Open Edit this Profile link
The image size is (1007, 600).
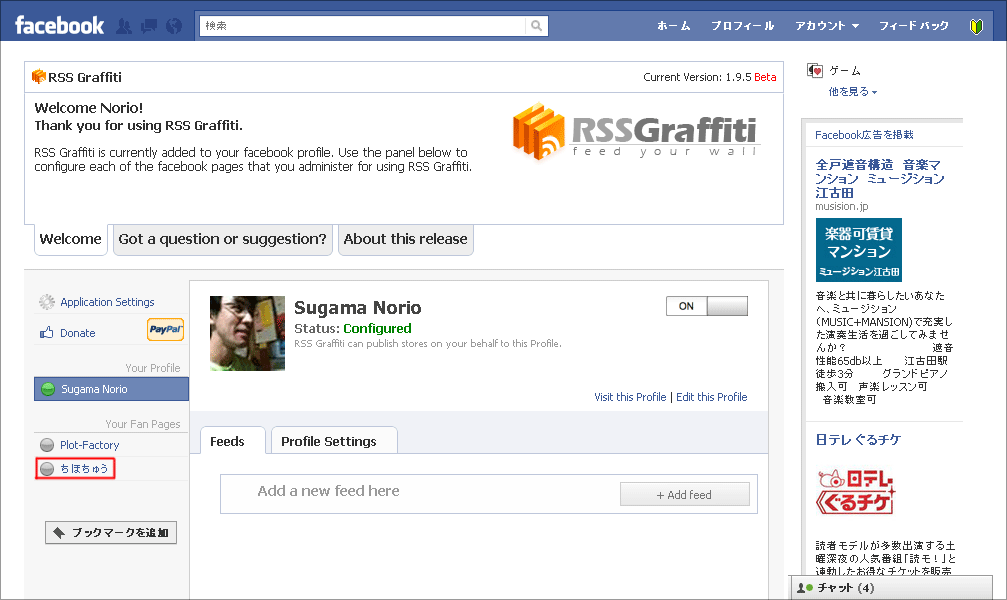coord(712,397)
